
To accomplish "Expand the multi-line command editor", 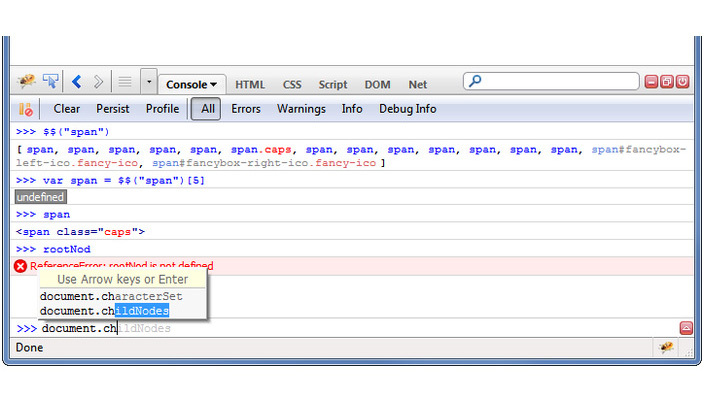I will coord(686,328).
